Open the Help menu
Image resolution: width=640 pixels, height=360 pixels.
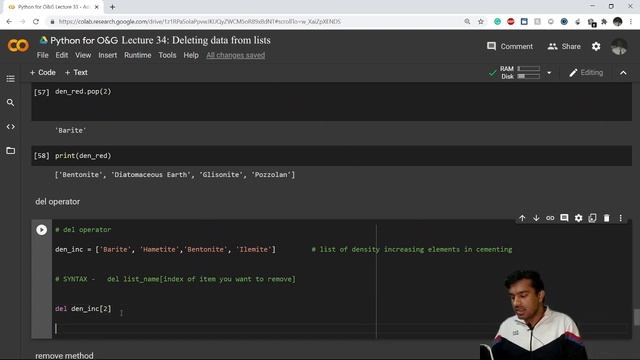191,55
